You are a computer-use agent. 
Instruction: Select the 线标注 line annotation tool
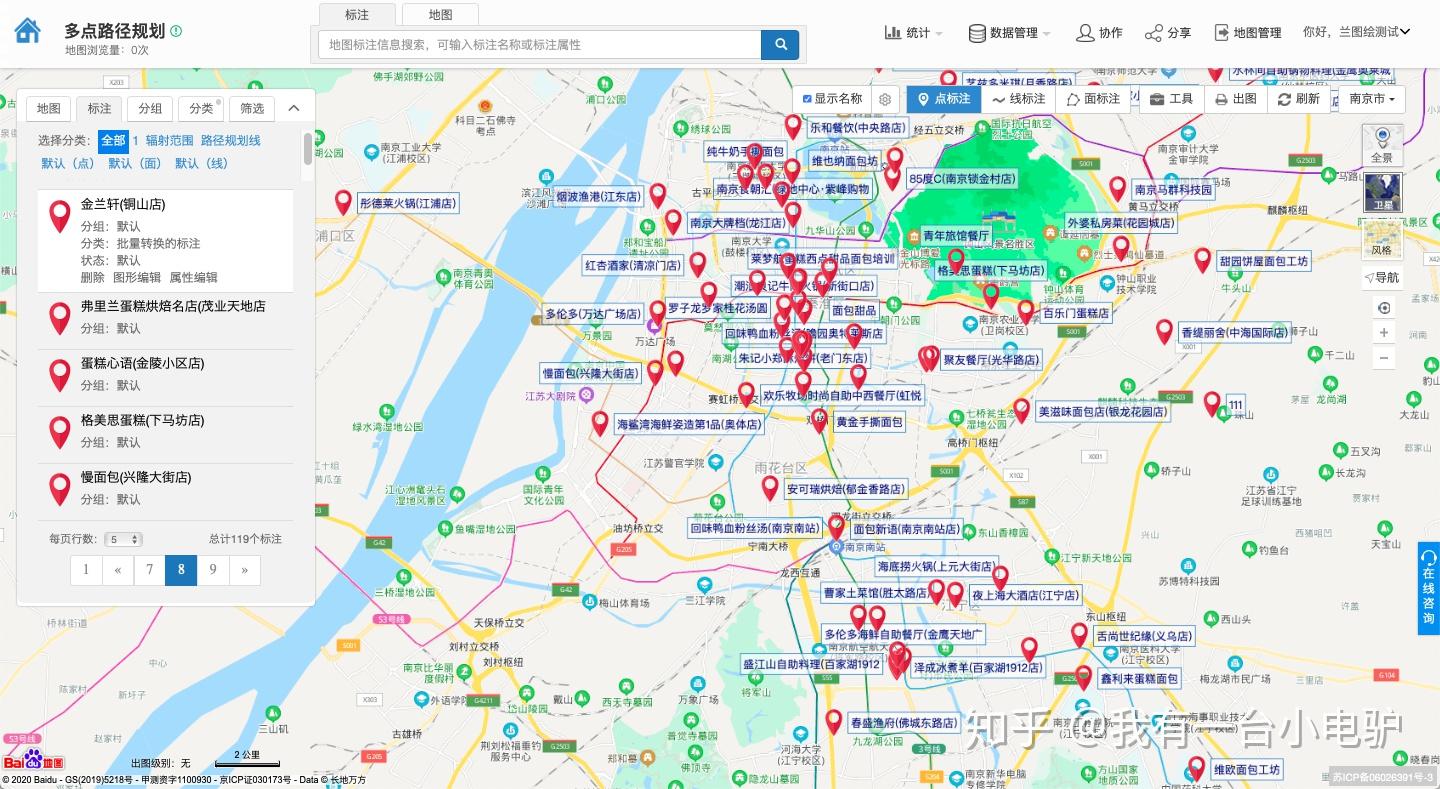pos(1018,99)
